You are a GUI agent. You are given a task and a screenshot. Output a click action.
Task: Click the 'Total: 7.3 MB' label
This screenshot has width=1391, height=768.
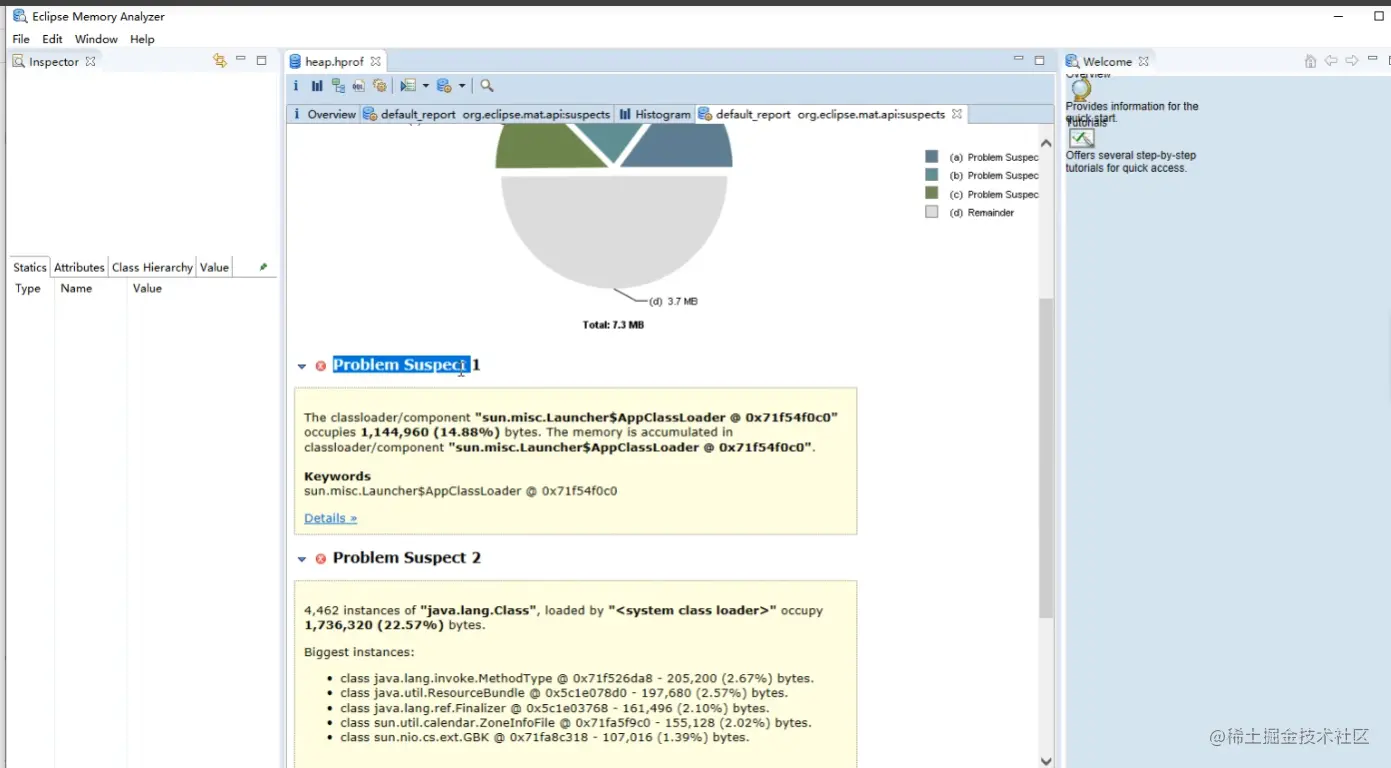point(613,325)
